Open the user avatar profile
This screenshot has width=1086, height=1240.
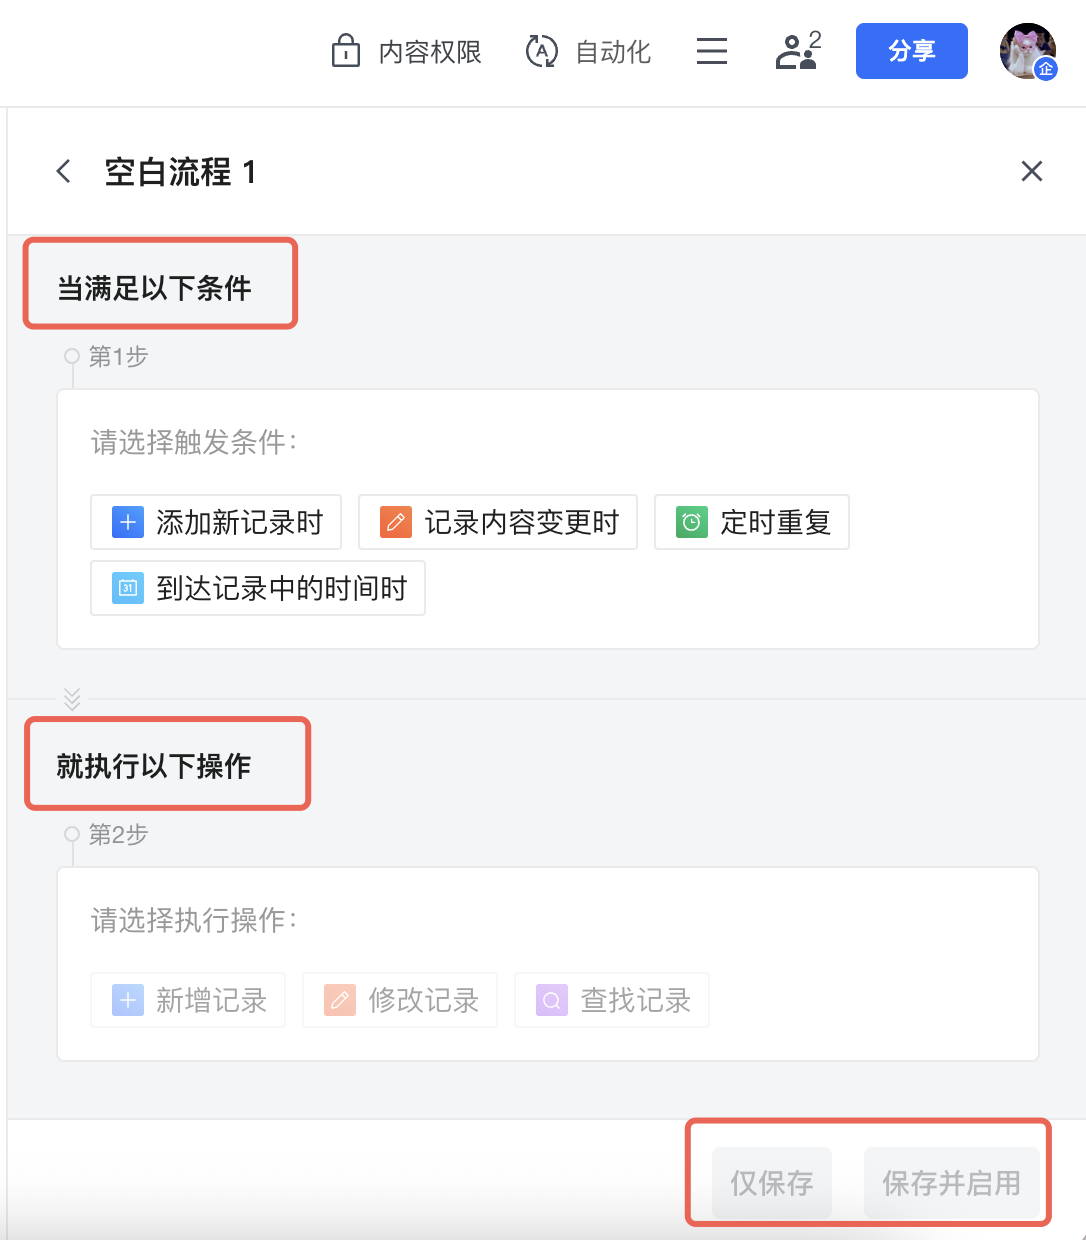point(1028,51)
